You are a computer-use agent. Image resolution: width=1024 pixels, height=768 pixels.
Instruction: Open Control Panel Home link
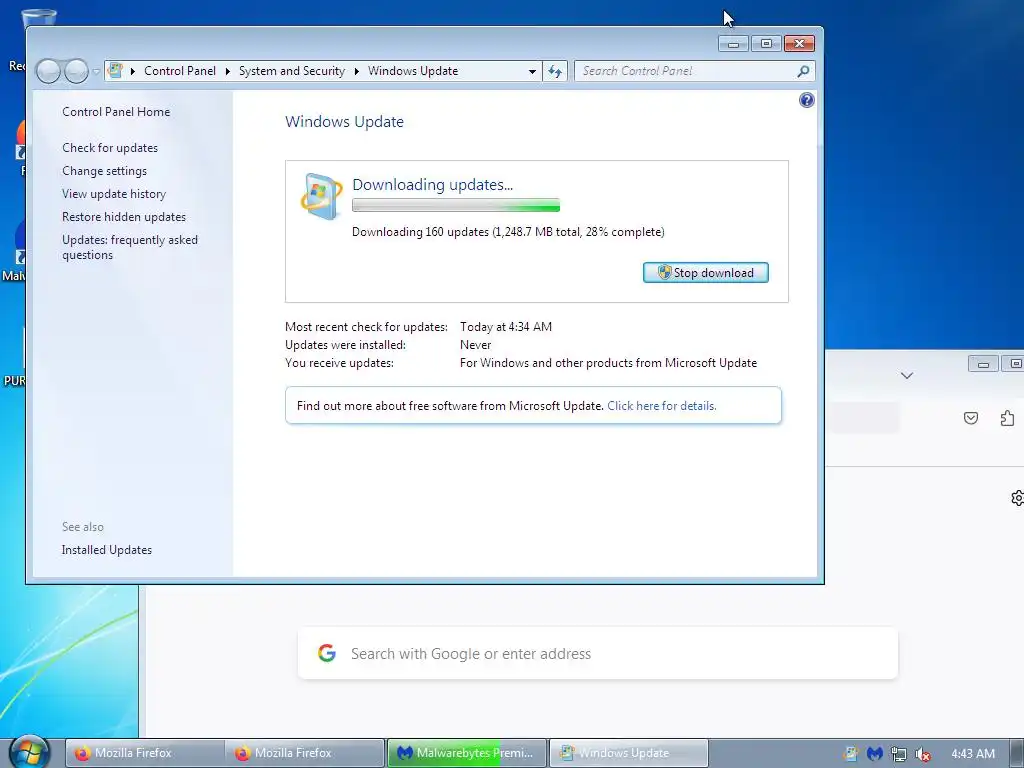point(116,112)
